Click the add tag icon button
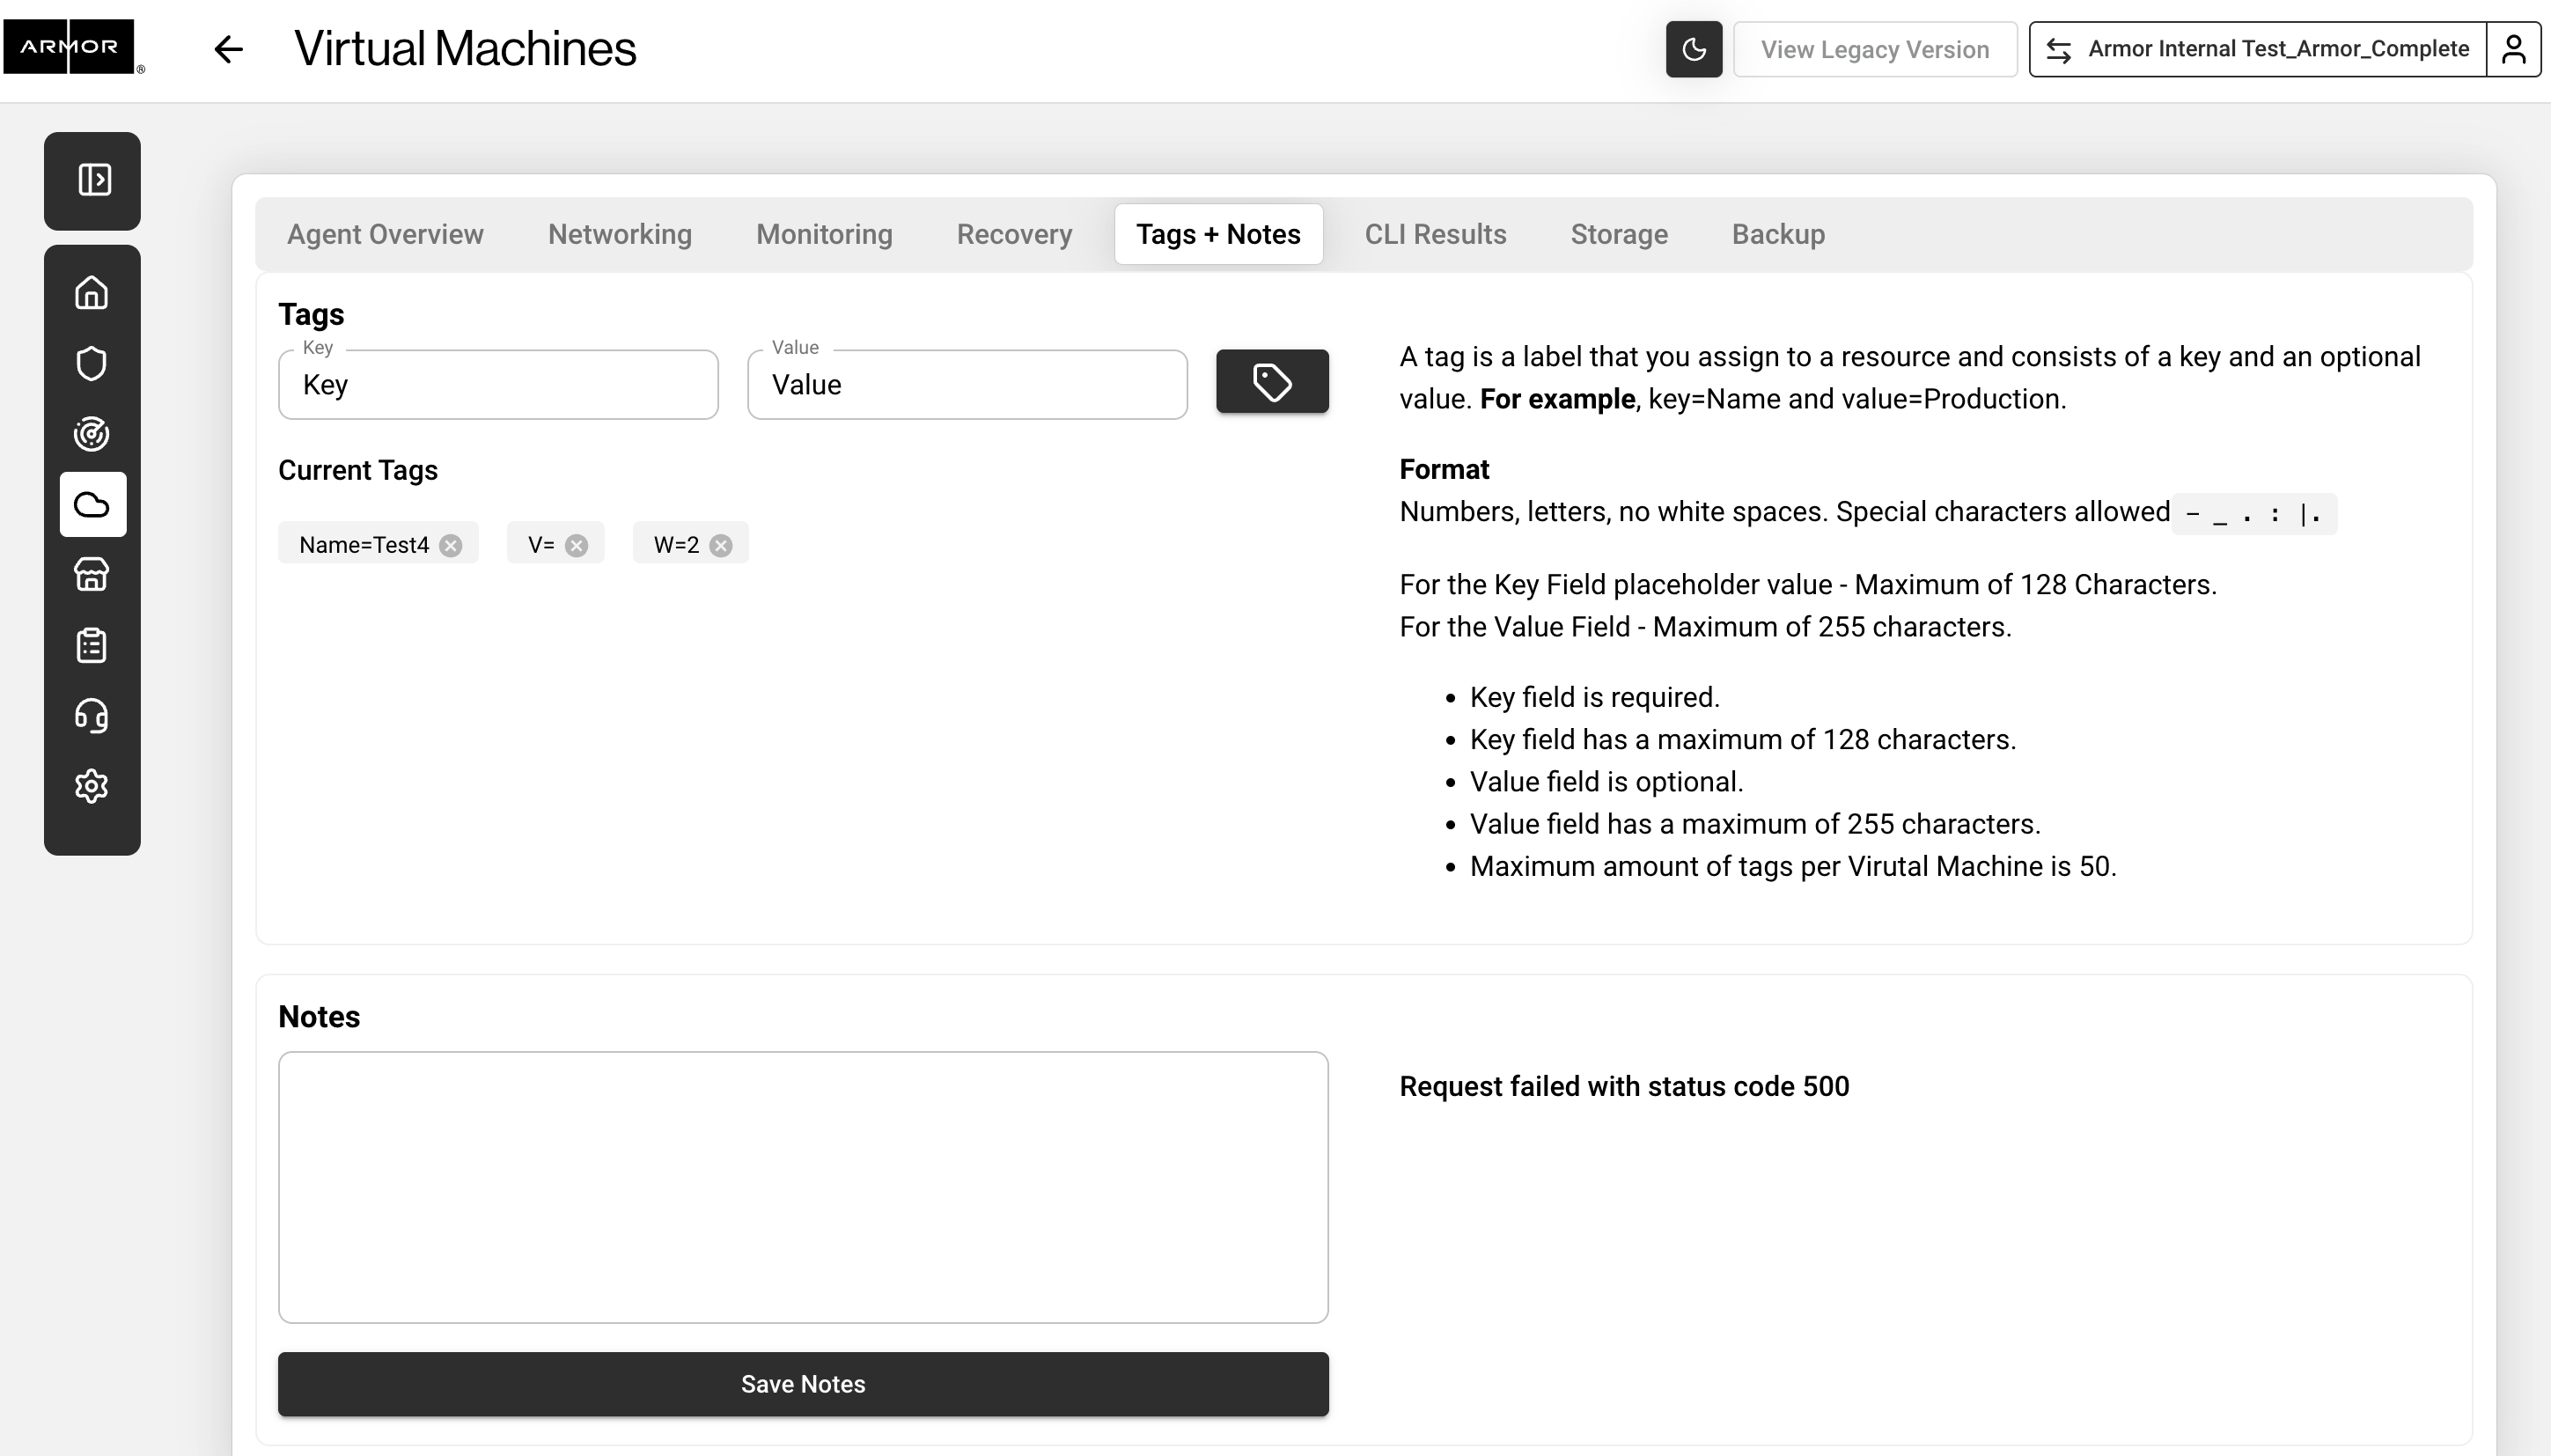Image resolution: width=2551 pixels, height=1456 pixels. point(1272,381)
